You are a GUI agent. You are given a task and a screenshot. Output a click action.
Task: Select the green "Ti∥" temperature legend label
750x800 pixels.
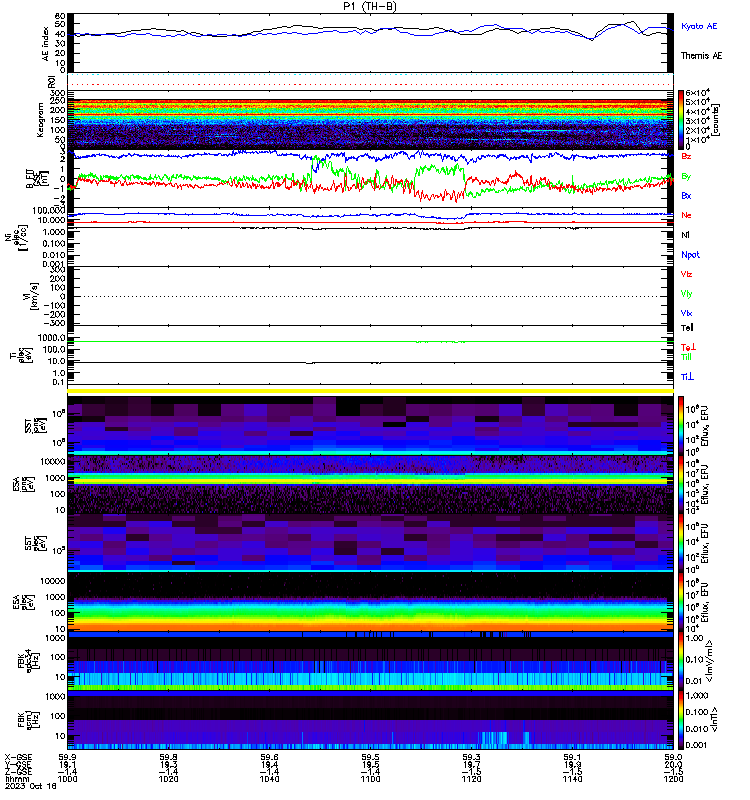686,357
